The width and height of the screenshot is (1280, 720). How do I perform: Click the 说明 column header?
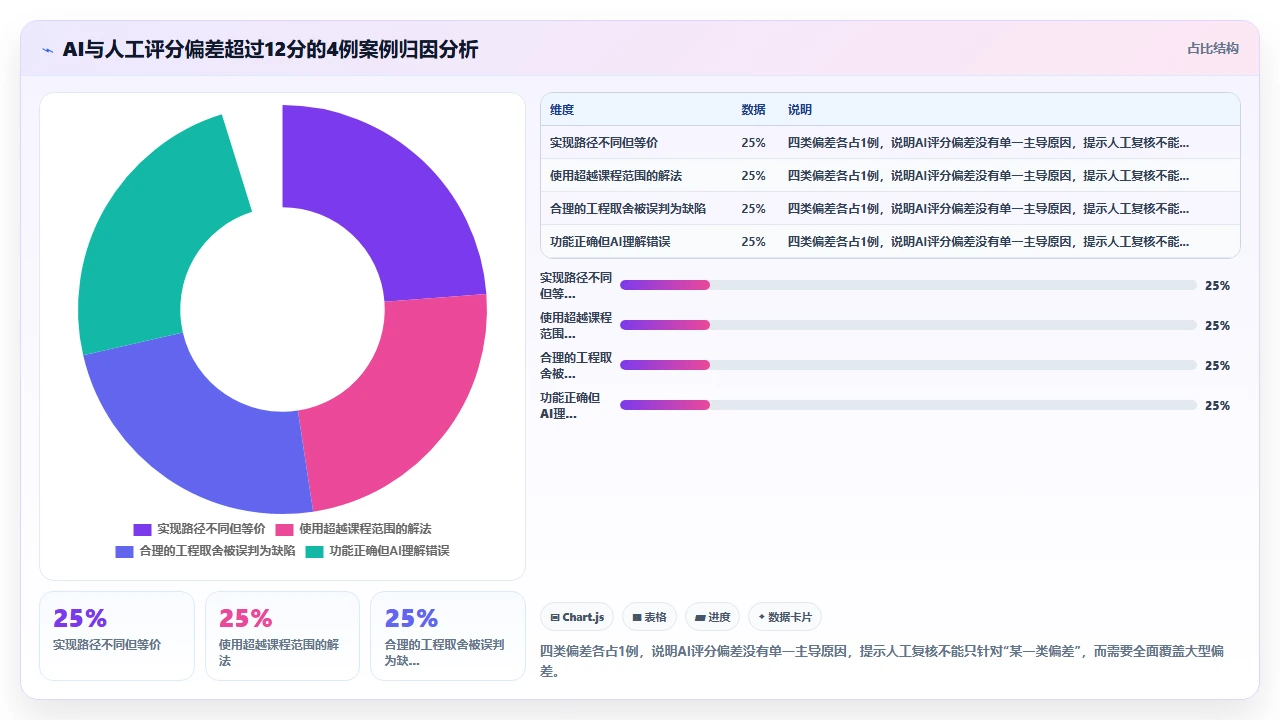(800, 110)
